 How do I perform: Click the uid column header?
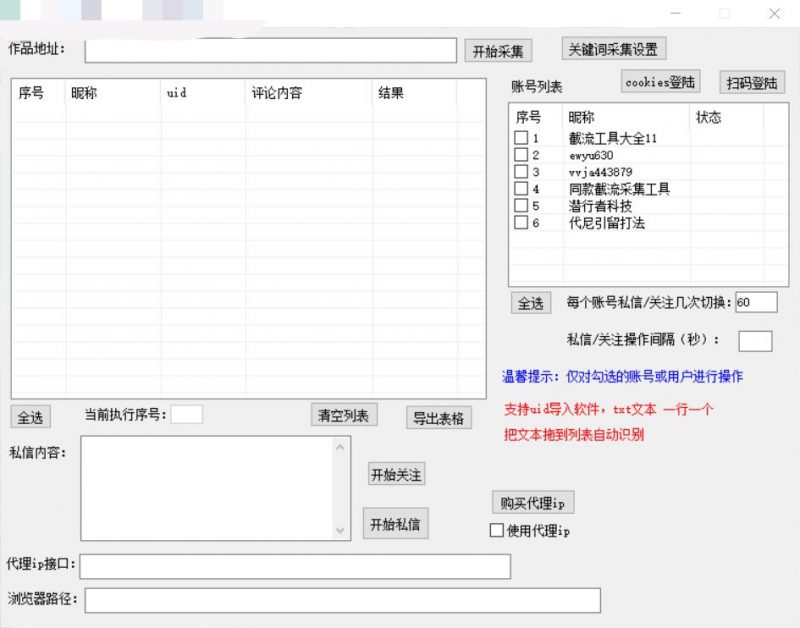point(203,93)
